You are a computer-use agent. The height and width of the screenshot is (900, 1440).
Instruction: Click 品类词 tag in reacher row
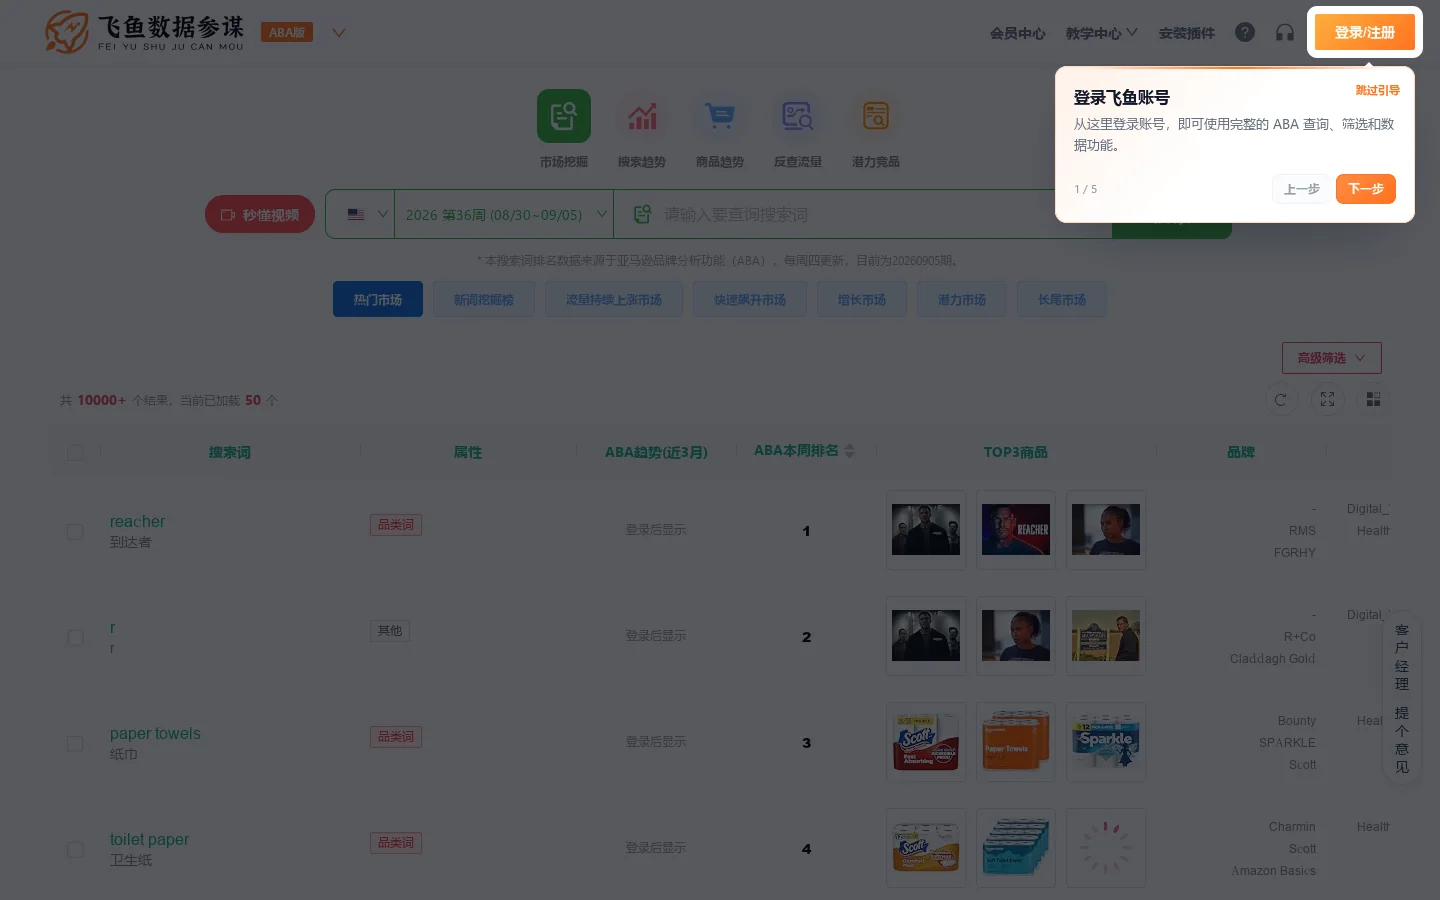coord(396,524)
